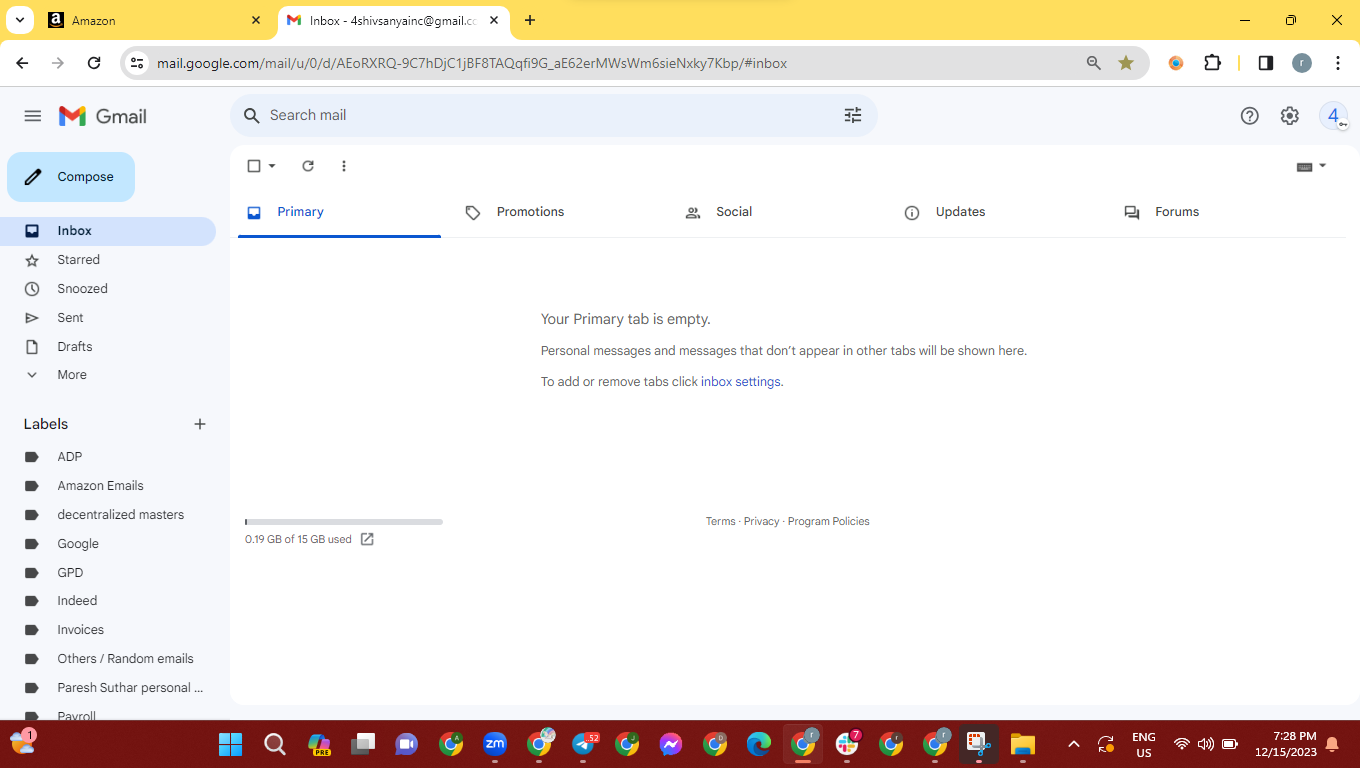Click the Compose button

pyautogui.click(x=71, y=177)
